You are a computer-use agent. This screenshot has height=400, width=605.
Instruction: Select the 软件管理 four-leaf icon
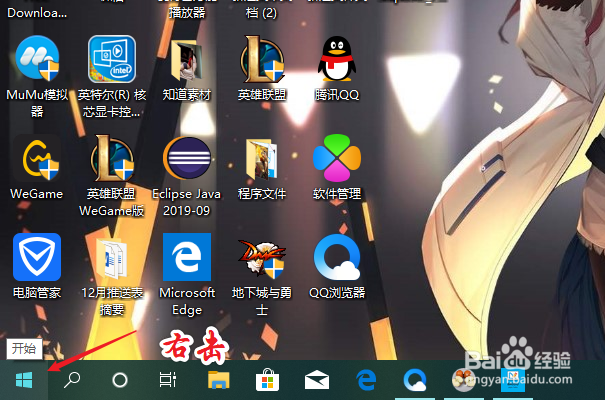click(x=337, y=158)
